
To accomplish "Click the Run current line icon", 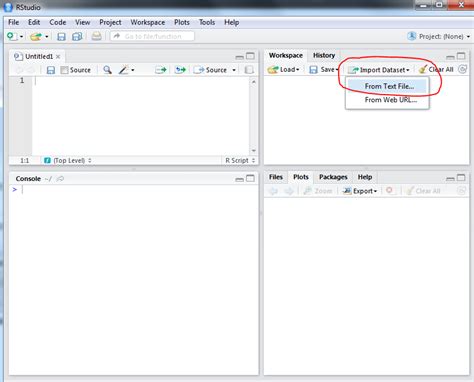I will click(x=161, y=70).
